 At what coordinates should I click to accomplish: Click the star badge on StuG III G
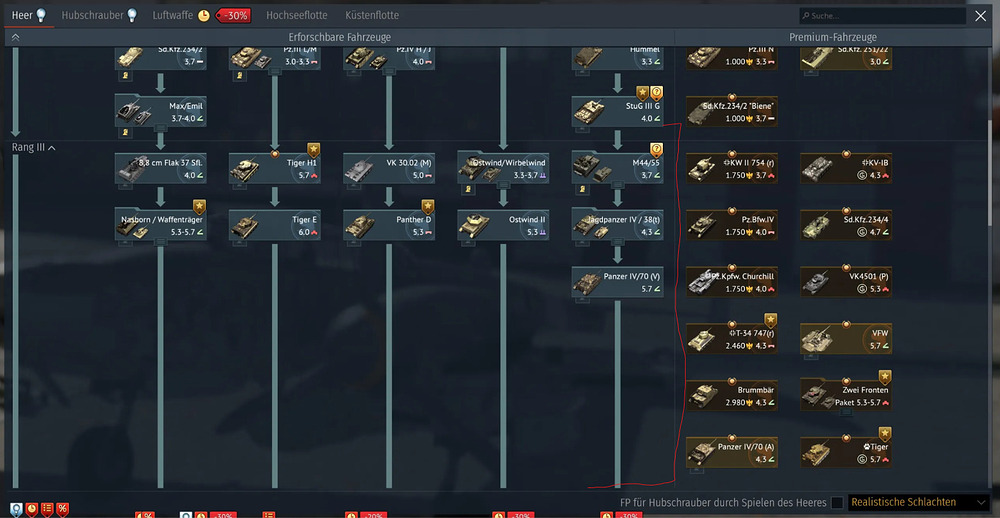[642, 94]
